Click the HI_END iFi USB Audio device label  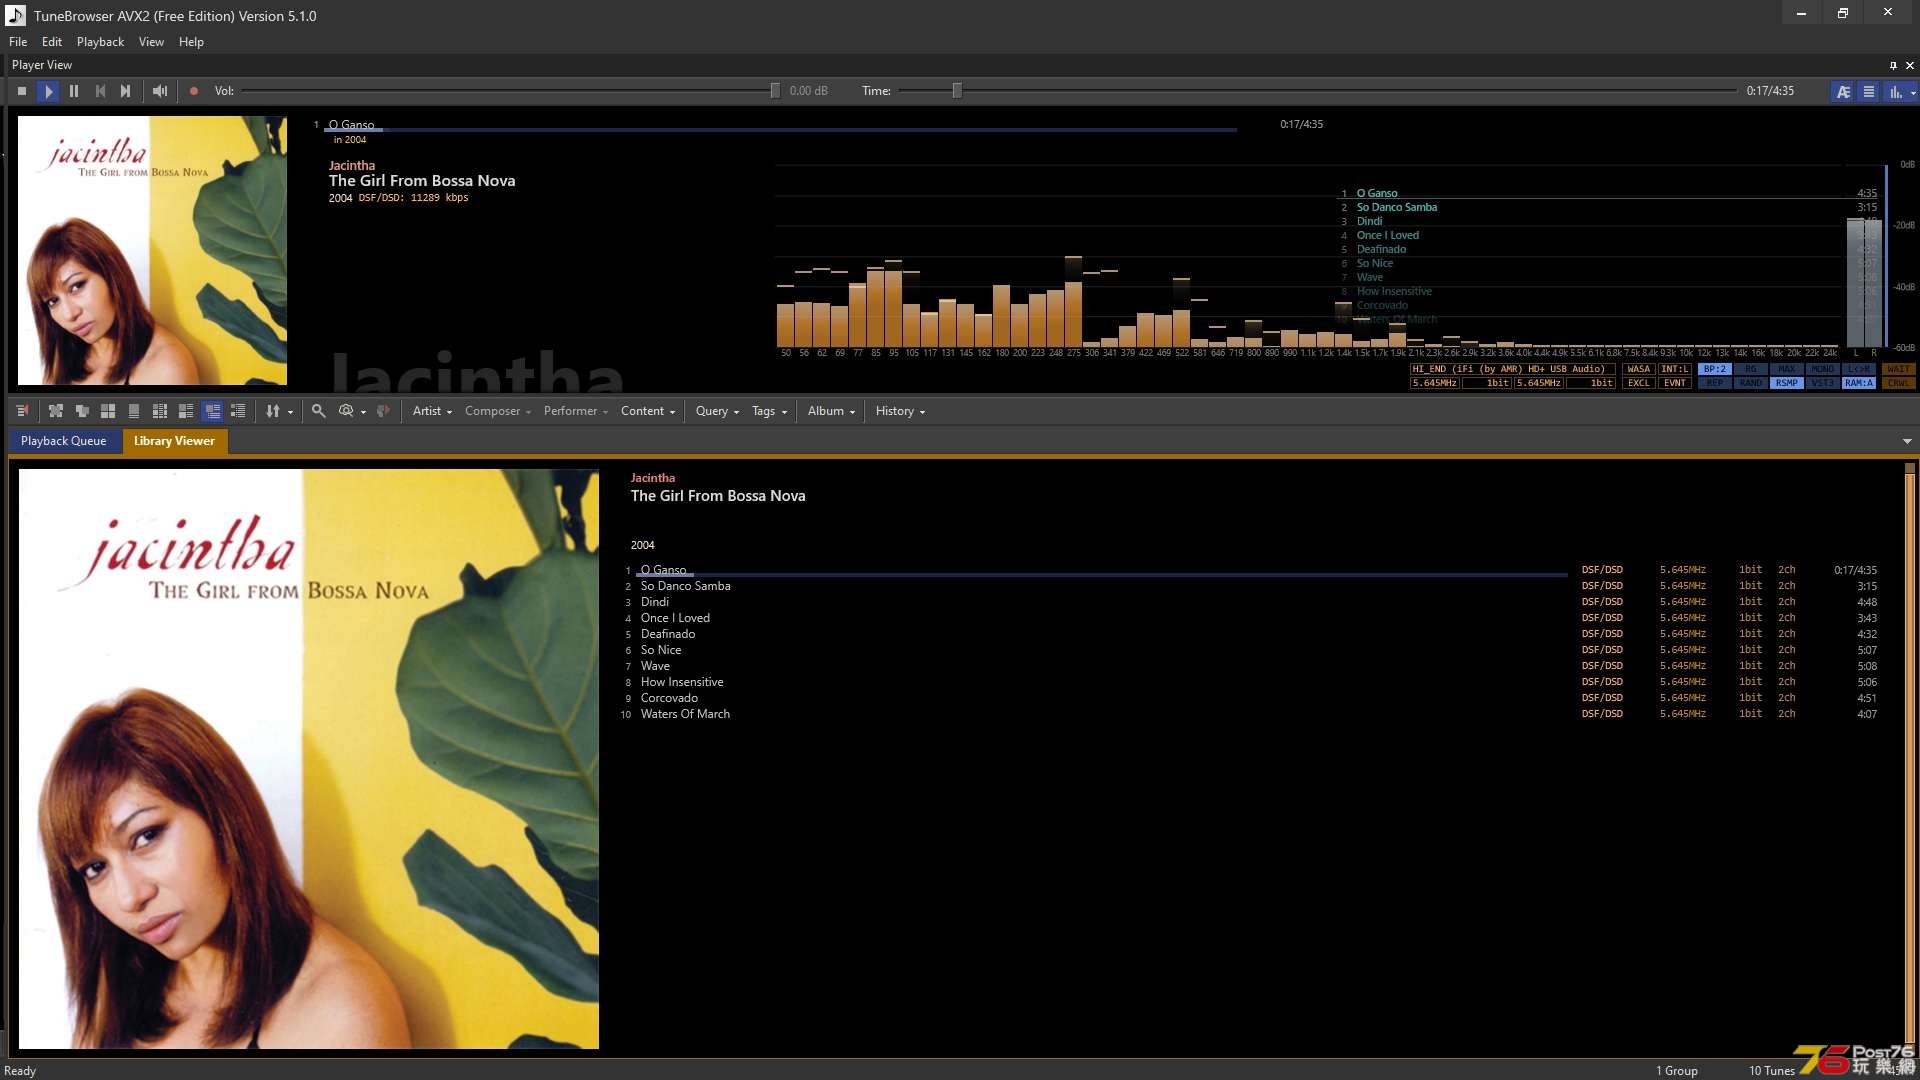[x=1513, y=369]
